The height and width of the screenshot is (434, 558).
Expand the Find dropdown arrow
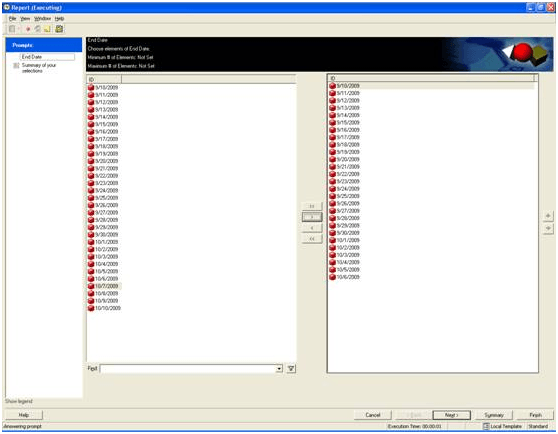tap(280, 369)
